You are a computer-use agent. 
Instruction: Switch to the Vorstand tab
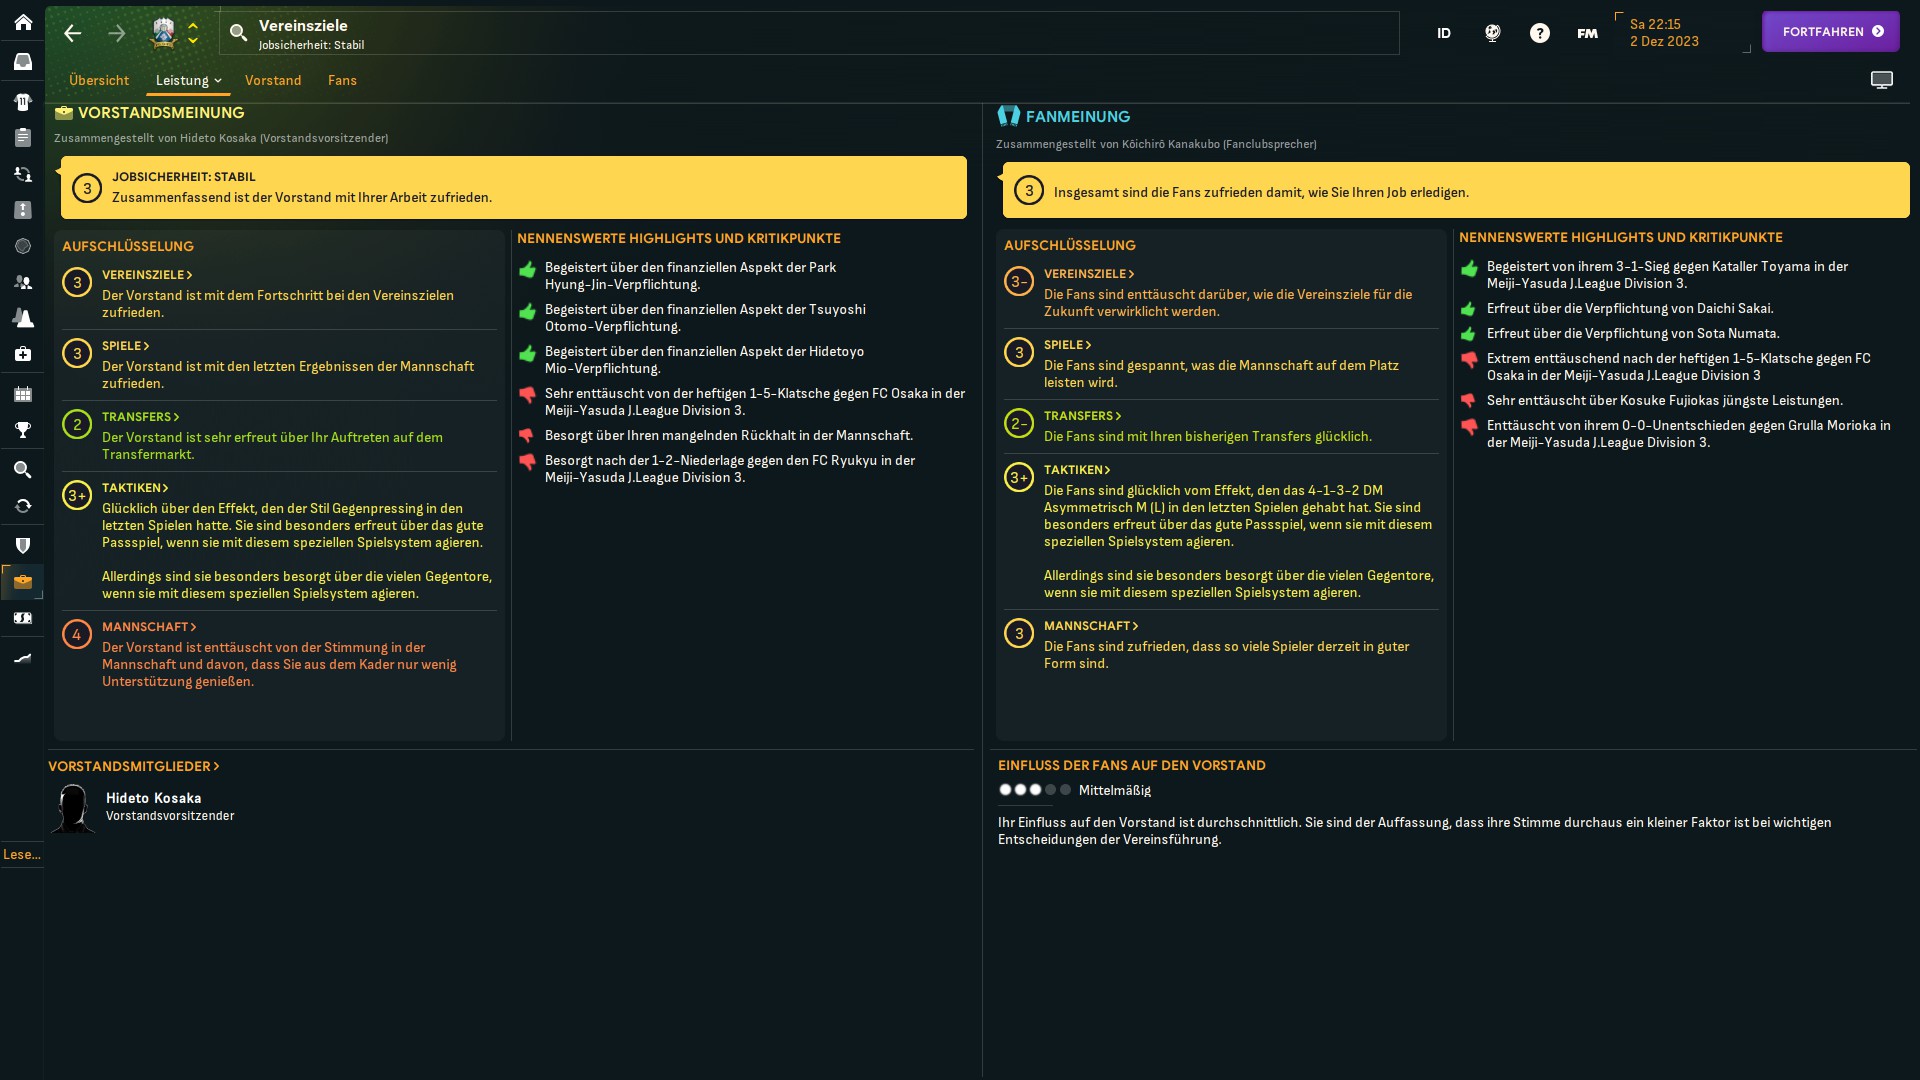tap(273, 80)
